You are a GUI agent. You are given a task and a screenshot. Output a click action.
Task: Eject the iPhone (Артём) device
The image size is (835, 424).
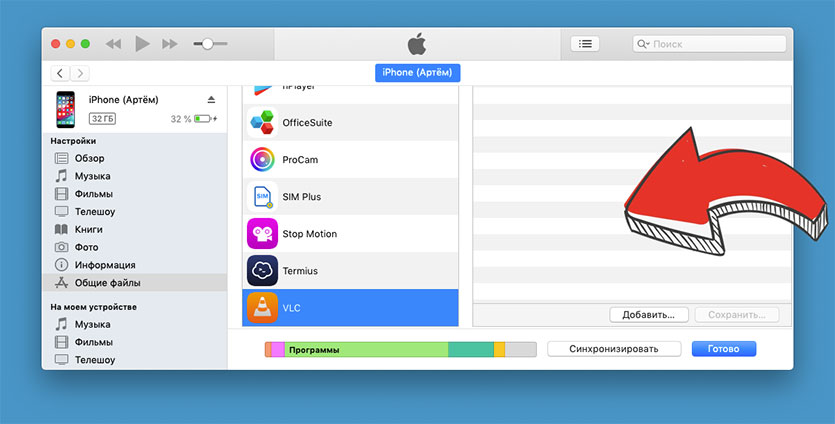[211, 100]
